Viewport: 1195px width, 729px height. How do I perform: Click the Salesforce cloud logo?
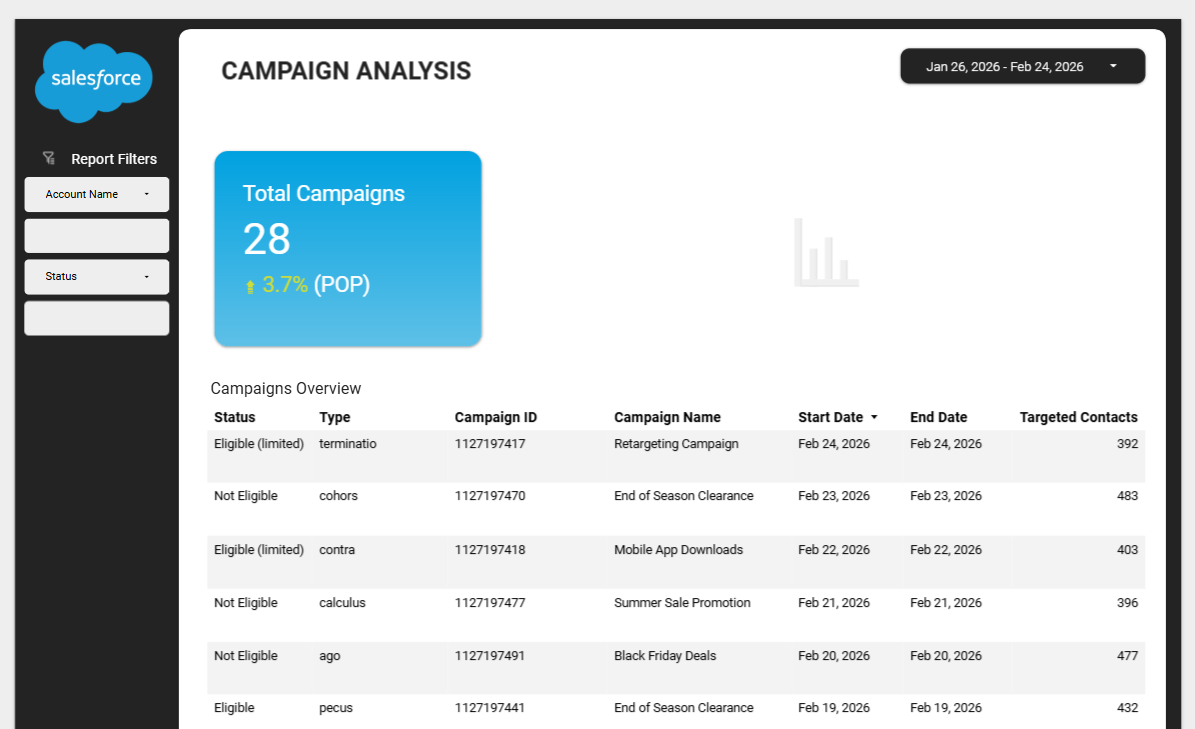(94, 81)
